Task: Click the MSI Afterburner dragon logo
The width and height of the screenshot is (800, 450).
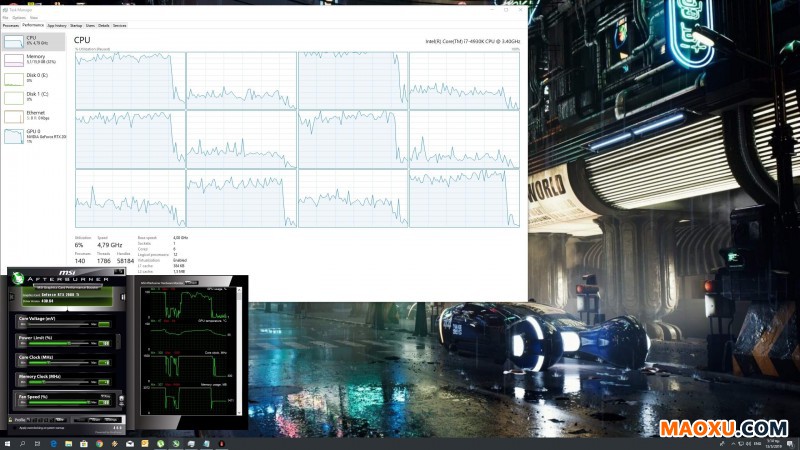Action: pos(18,278)
